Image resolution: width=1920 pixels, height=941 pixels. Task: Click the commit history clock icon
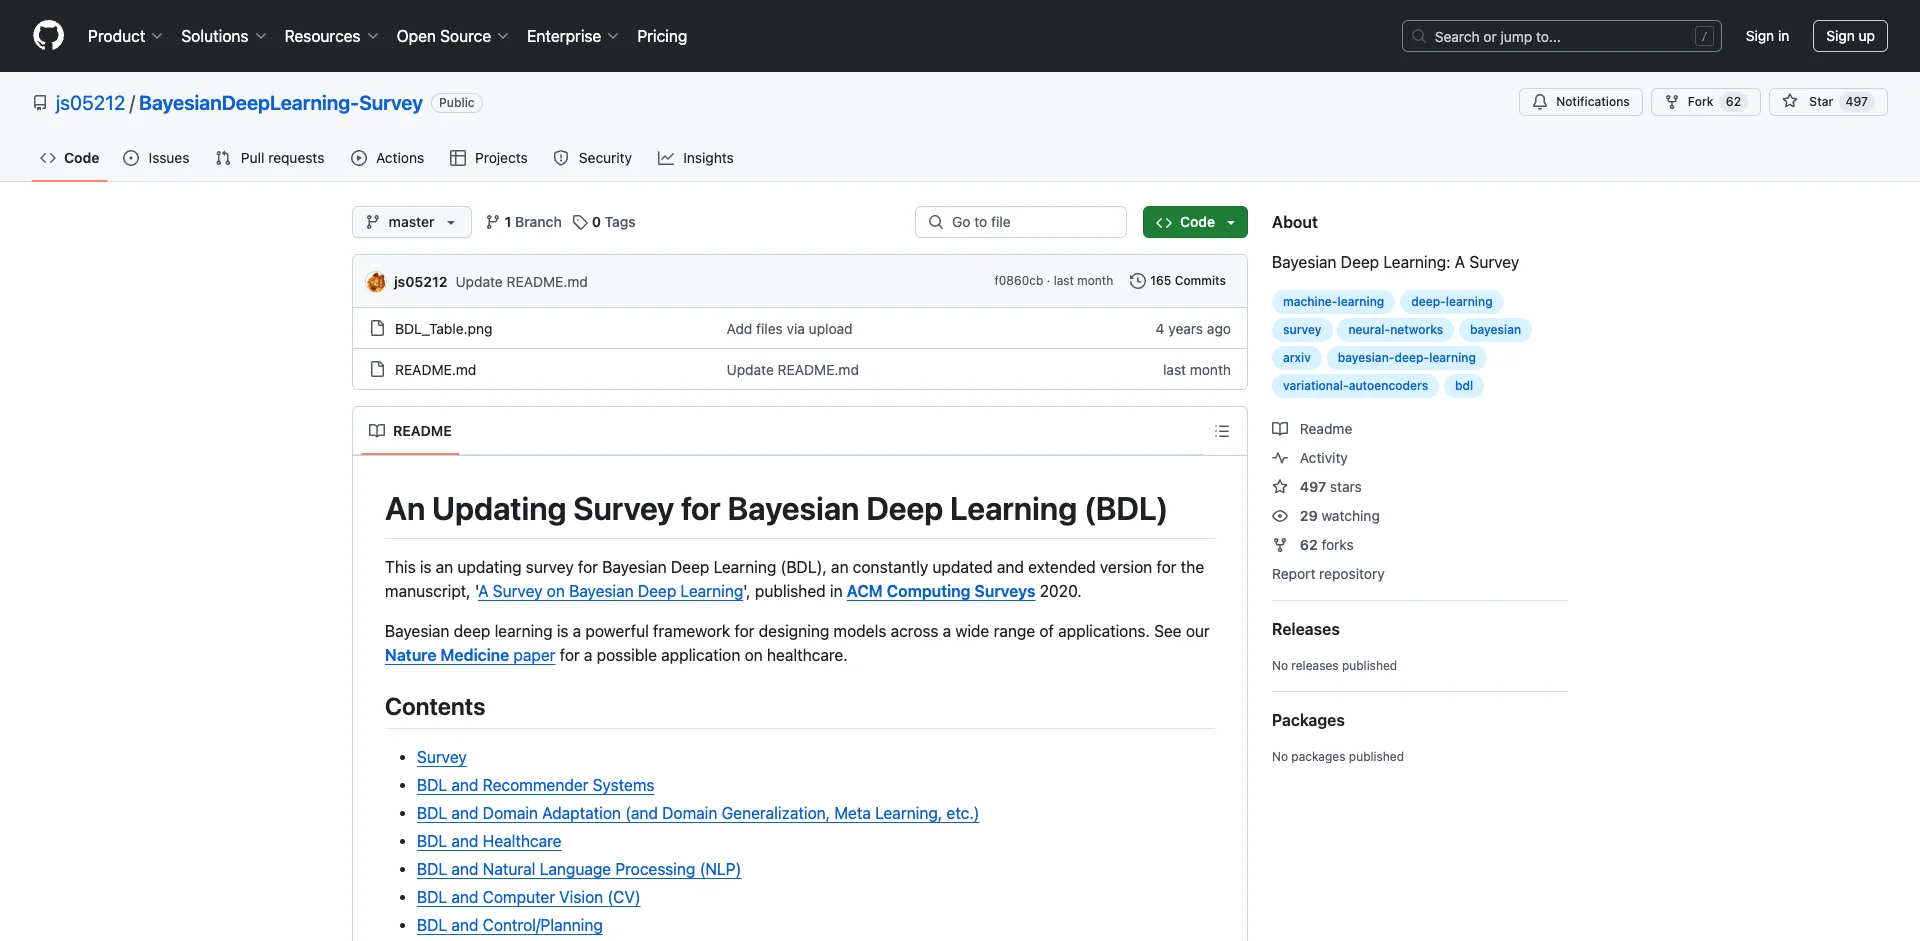click(1137, 281)
